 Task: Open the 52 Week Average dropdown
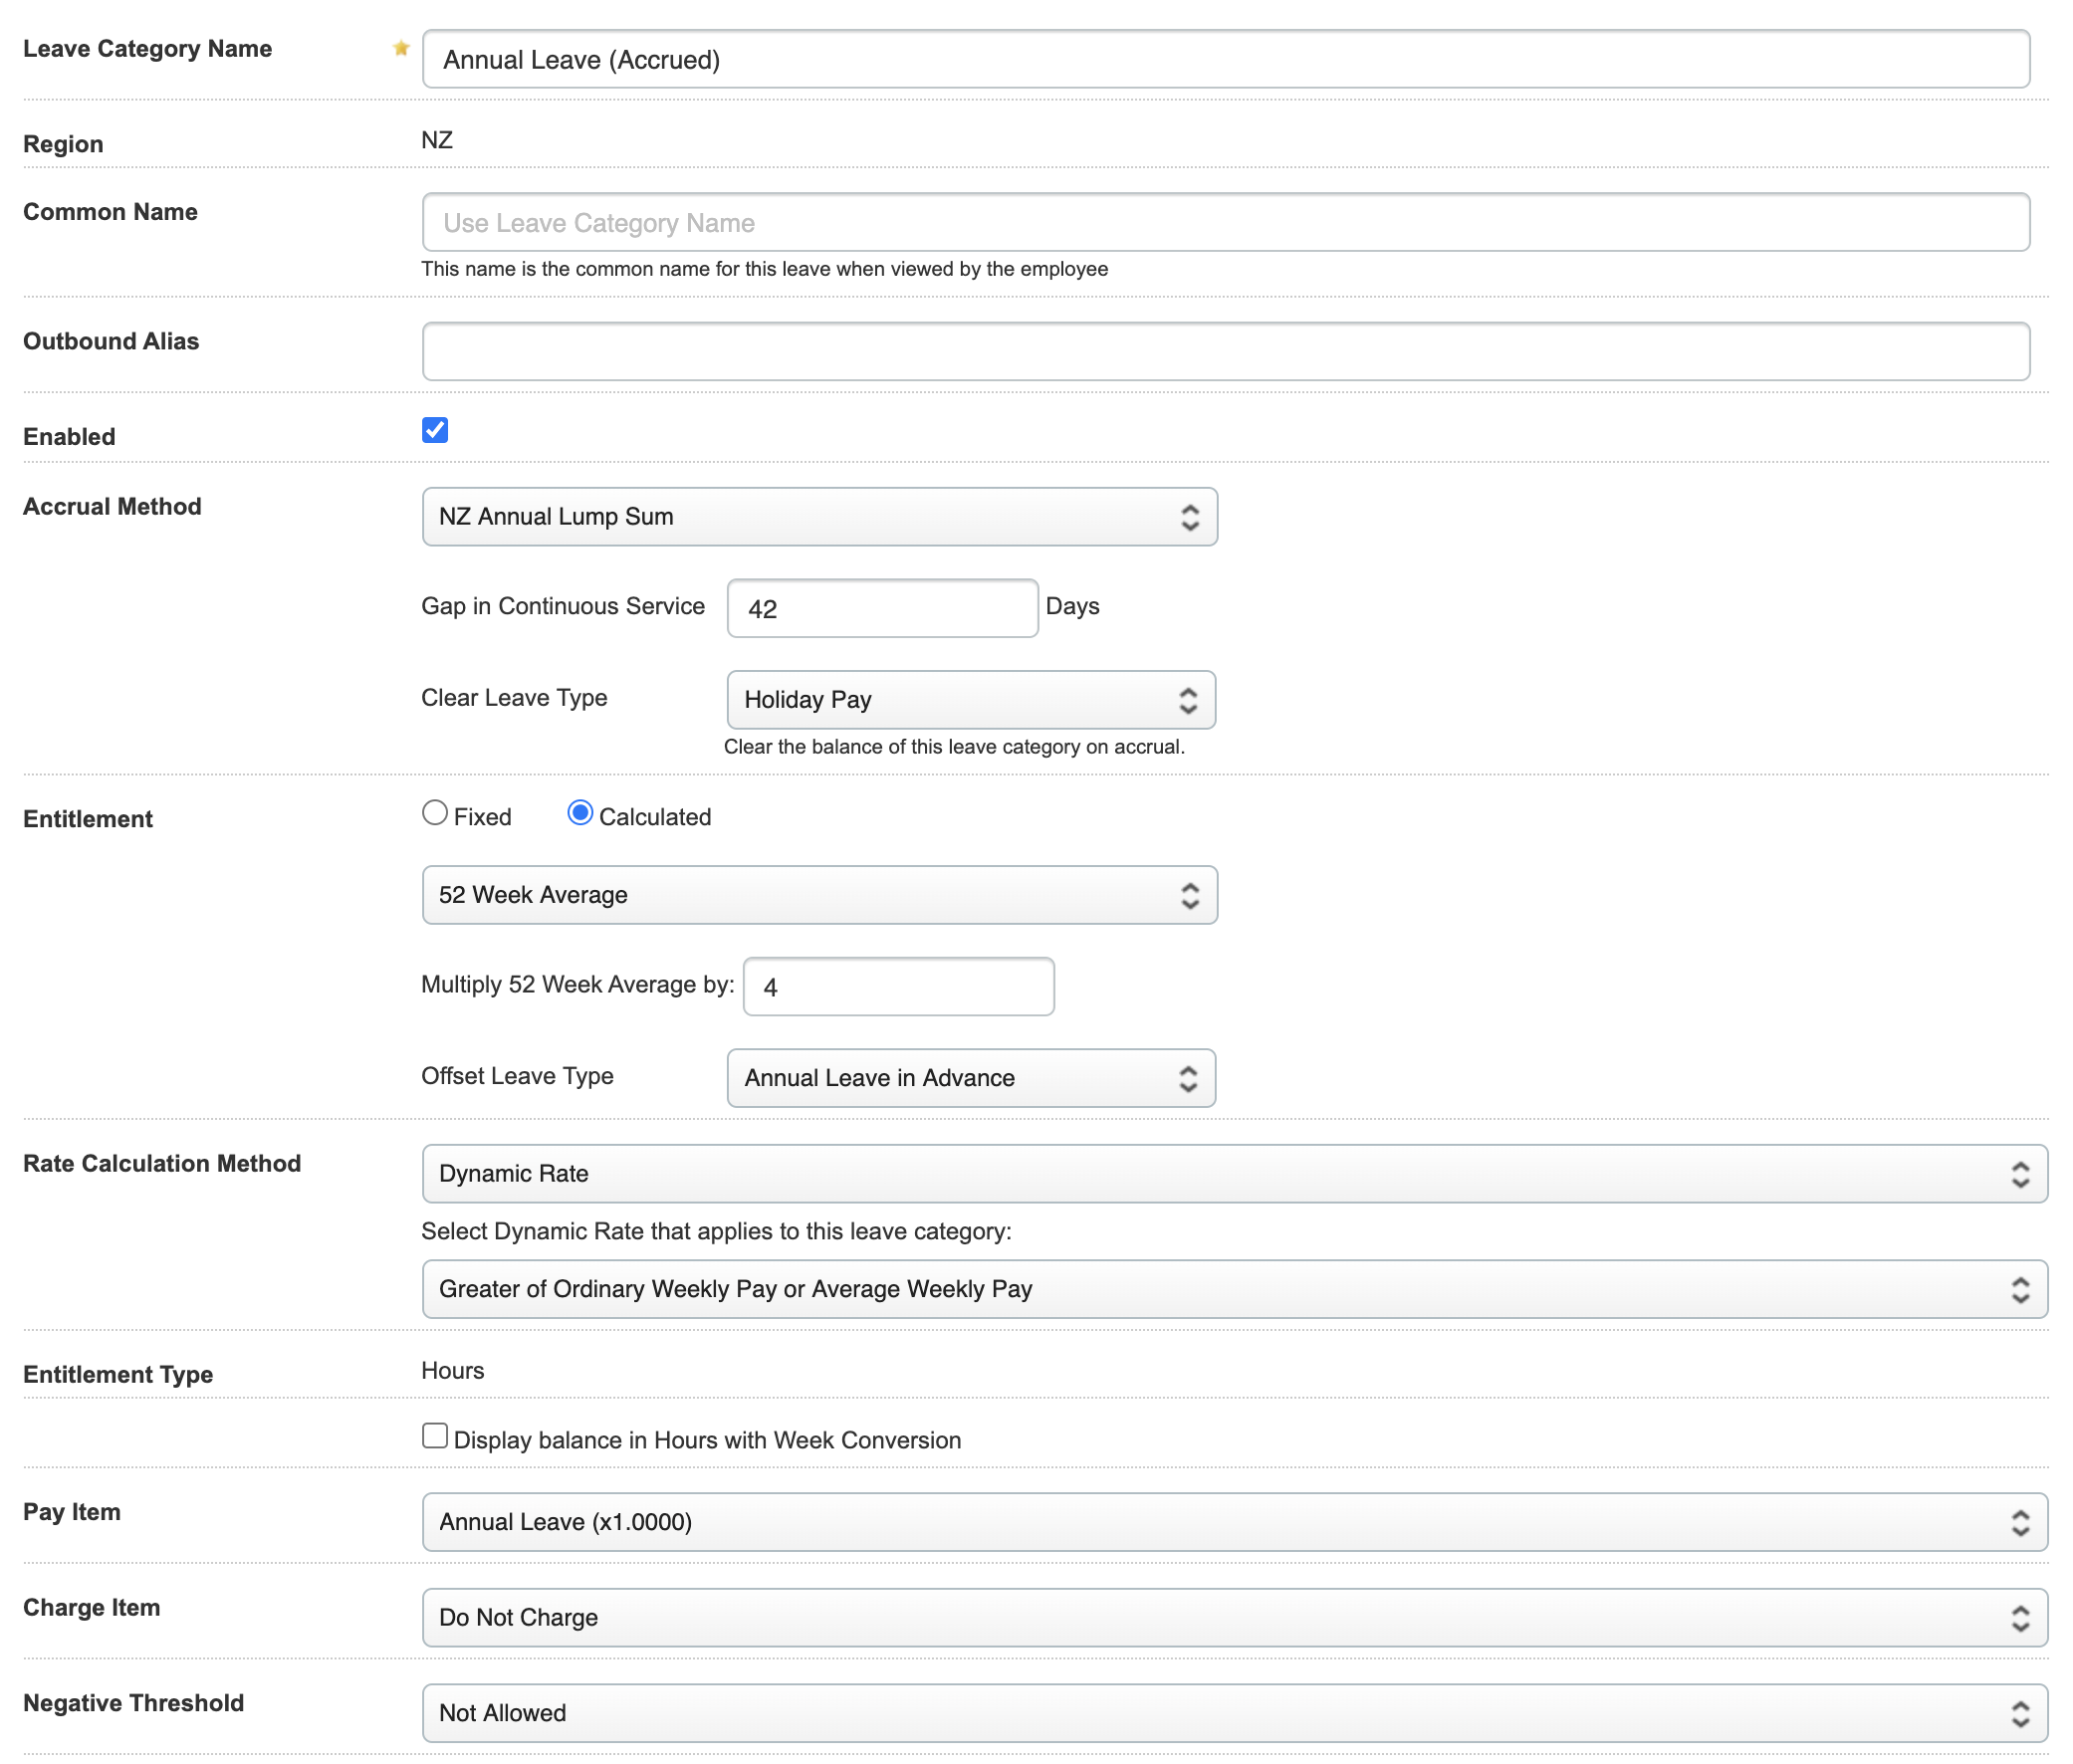pyautogui.click(x=818, y=895)
